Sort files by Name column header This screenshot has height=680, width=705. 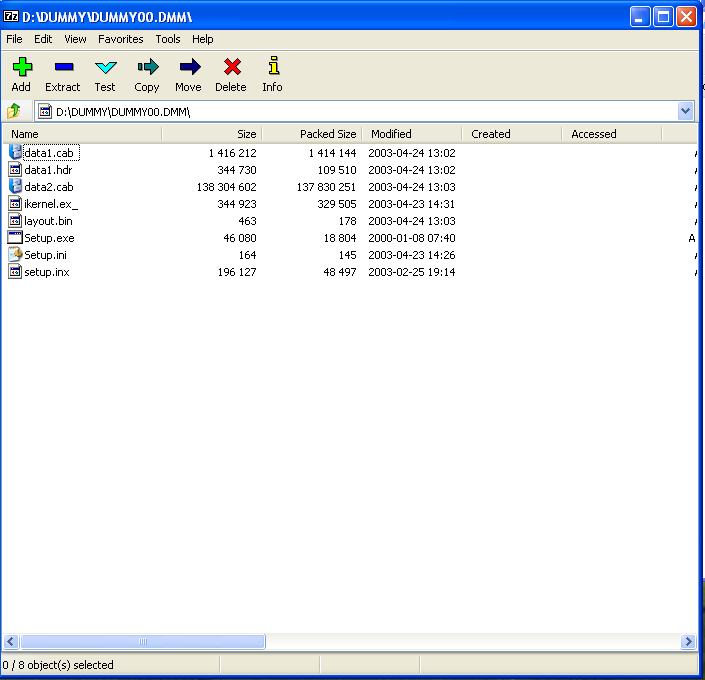[25, 134]
